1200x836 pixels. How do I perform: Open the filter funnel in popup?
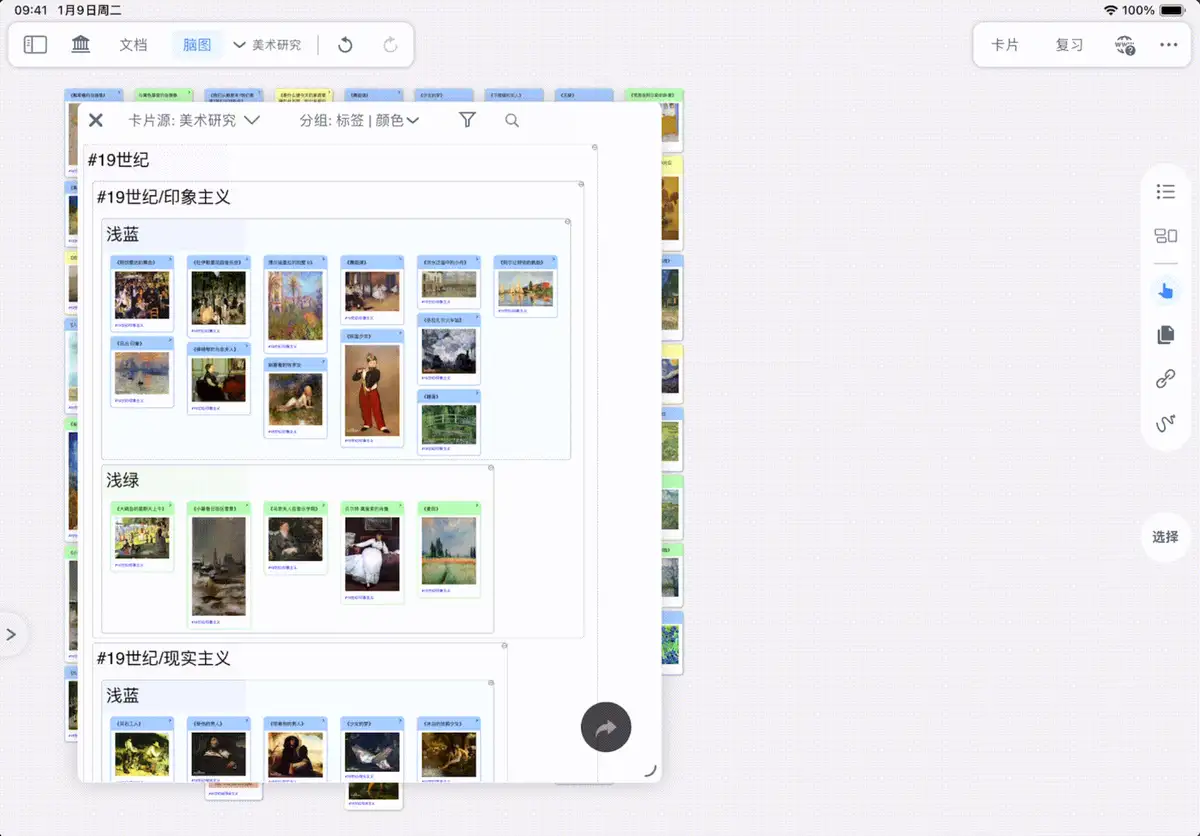click(x=467, y=120)
